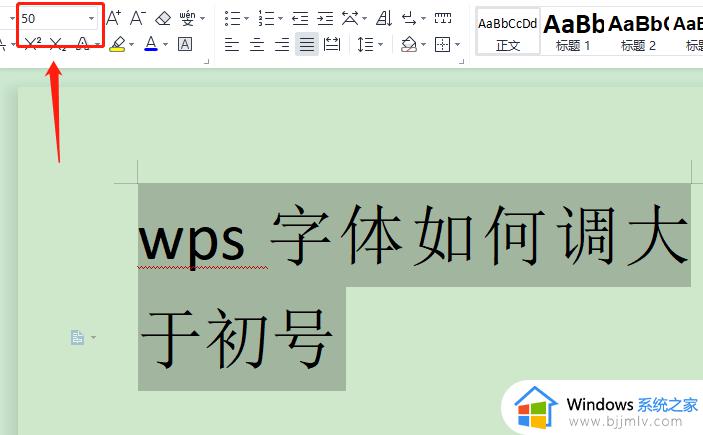Open the layout options icon beside the document text
The image size is (703, 435).
(x=78, y=337)
